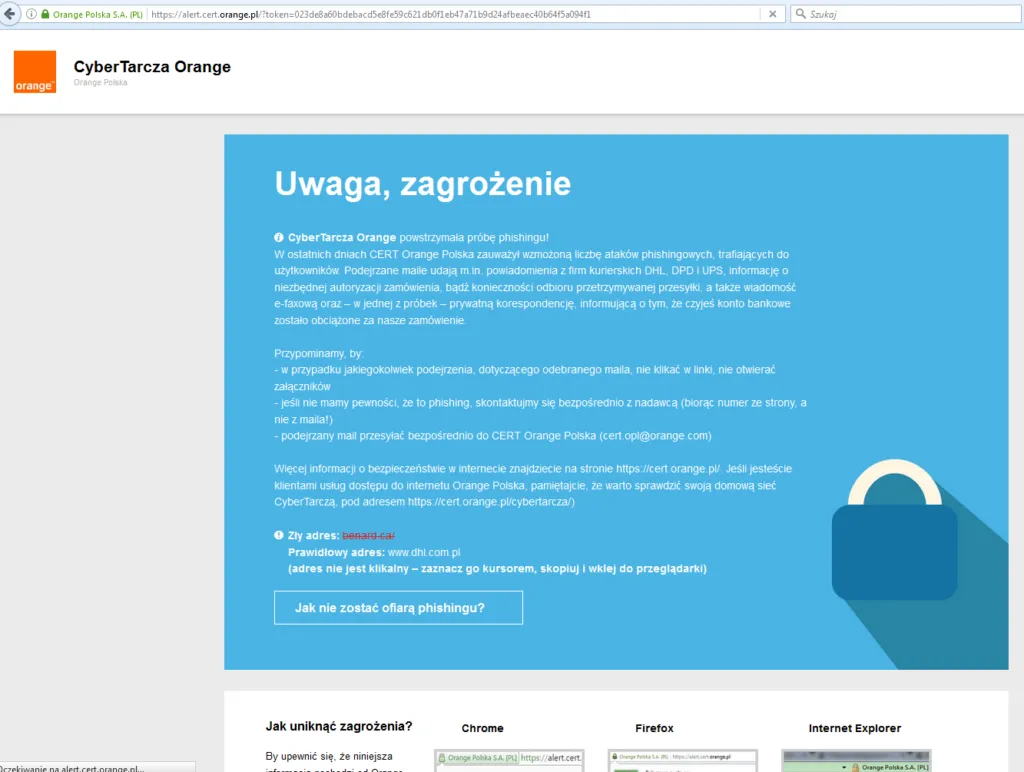Click the cert.opl@orange.com email address
This screenshot has width=1024, height=772.
pyautogui.click(x=656, y=436)
